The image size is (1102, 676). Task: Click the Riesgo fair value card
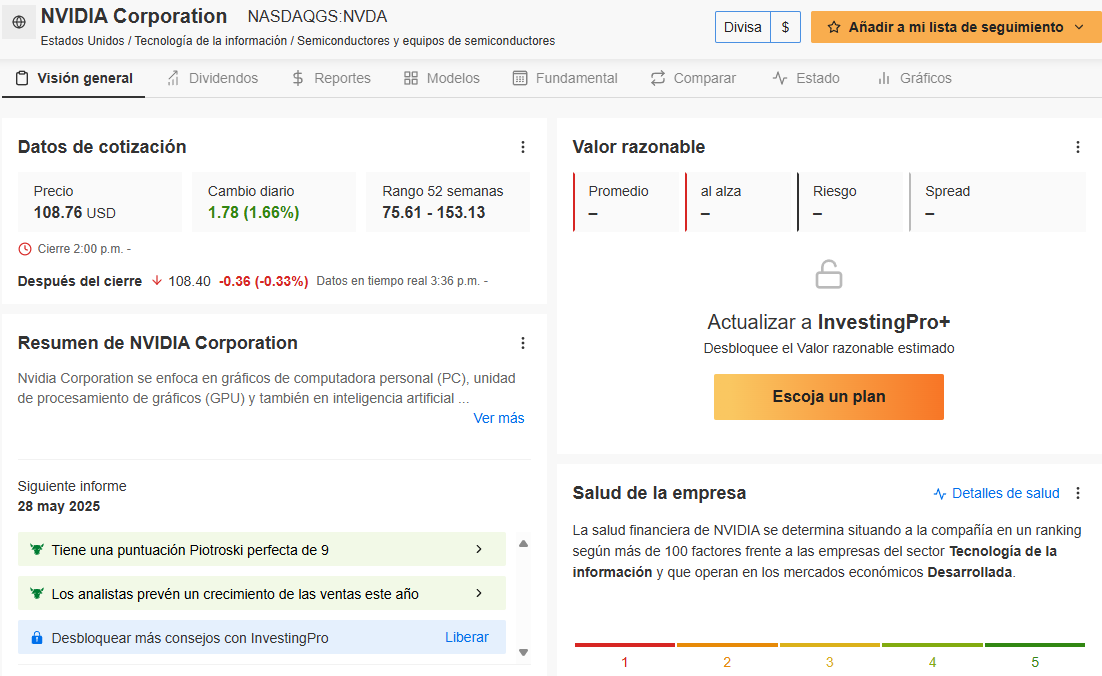click(850, 202)
